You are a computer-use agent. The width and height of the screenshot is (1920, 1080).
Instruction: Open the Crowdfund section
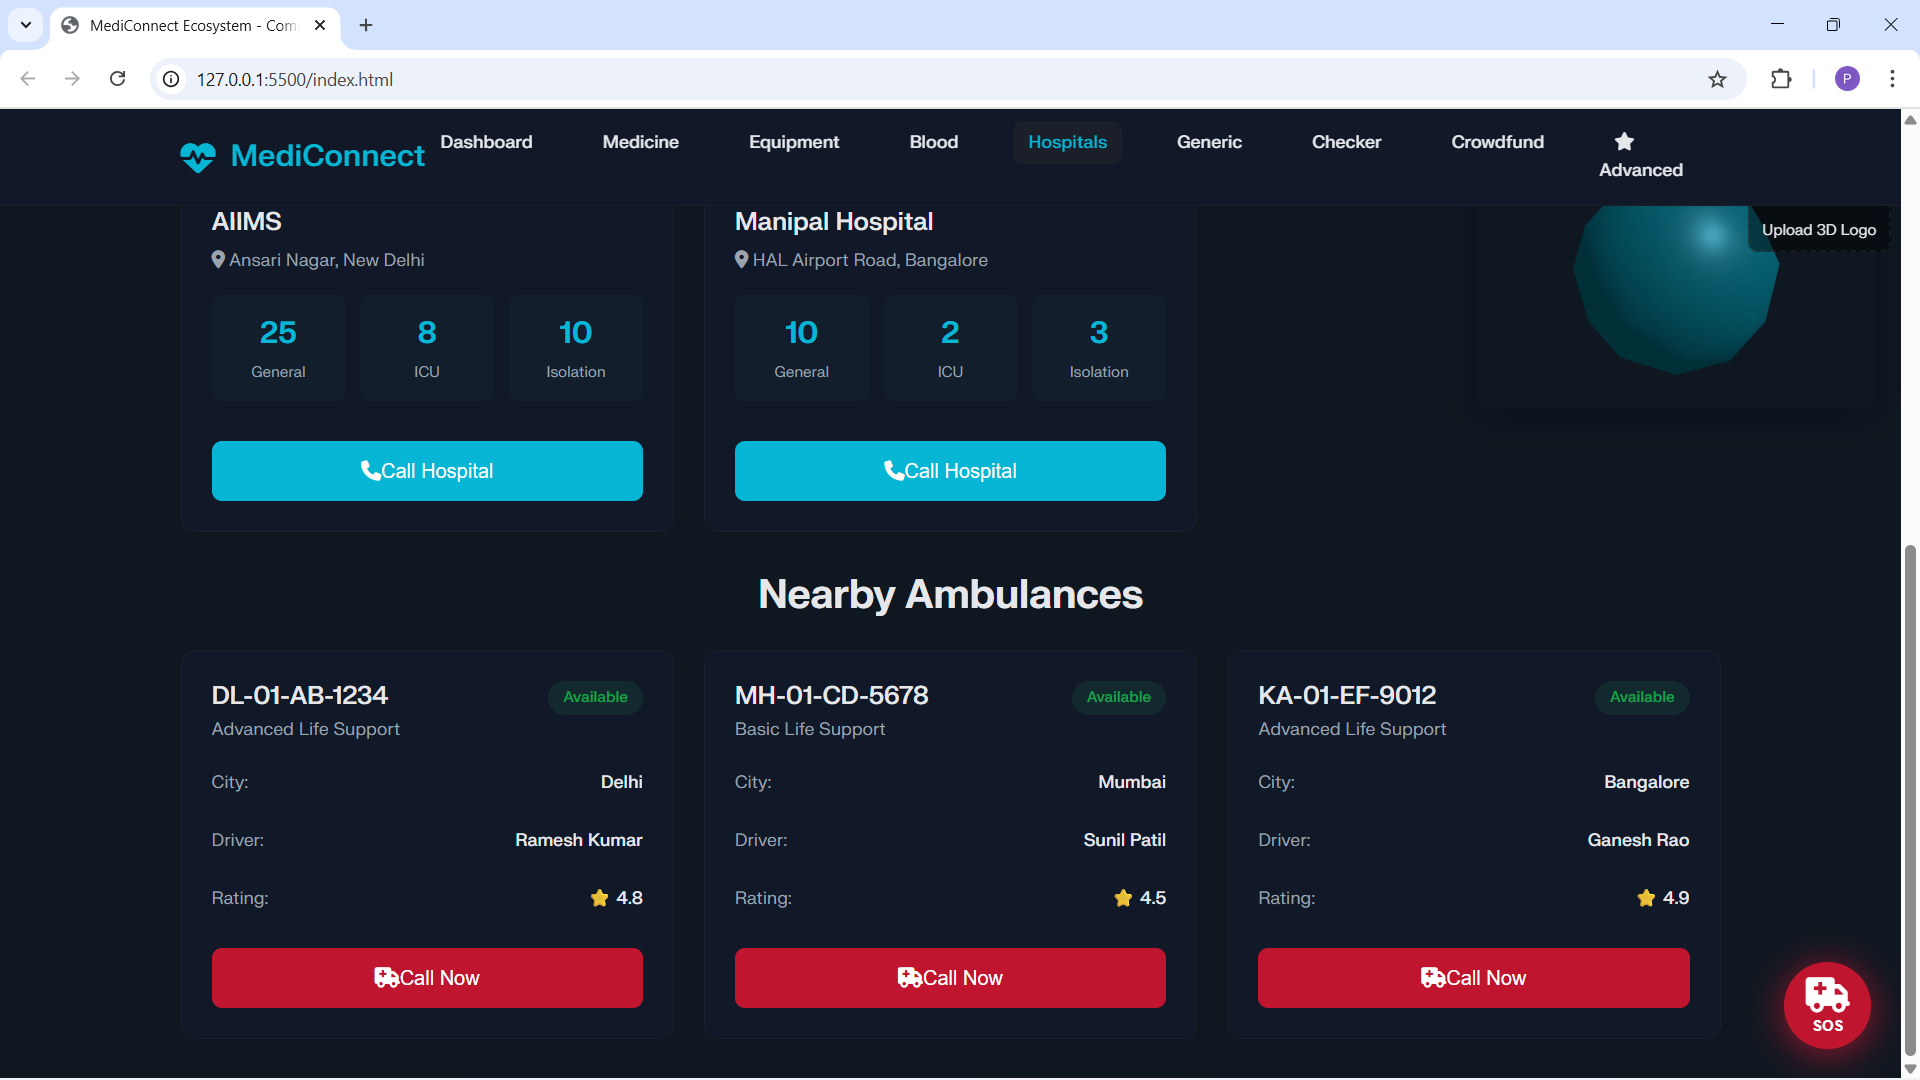(x=1497, y=142)
